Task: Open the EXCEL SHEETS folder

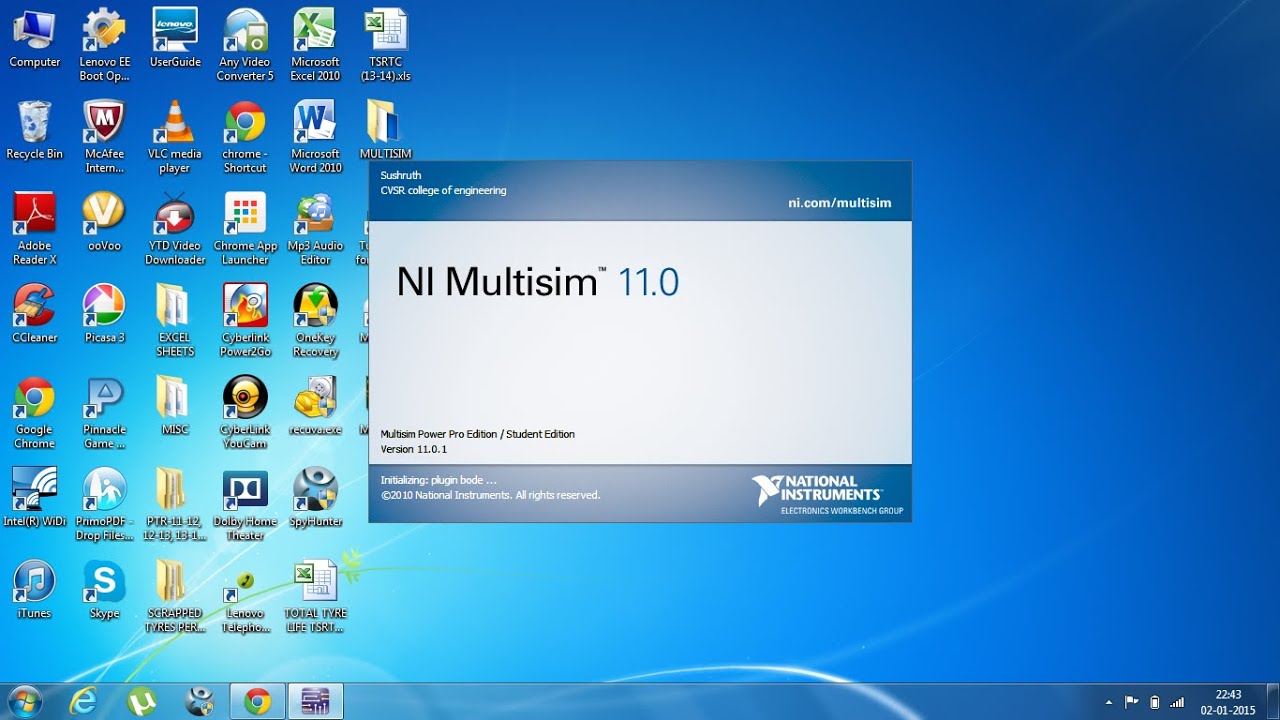Action: [x=175, y=321]
